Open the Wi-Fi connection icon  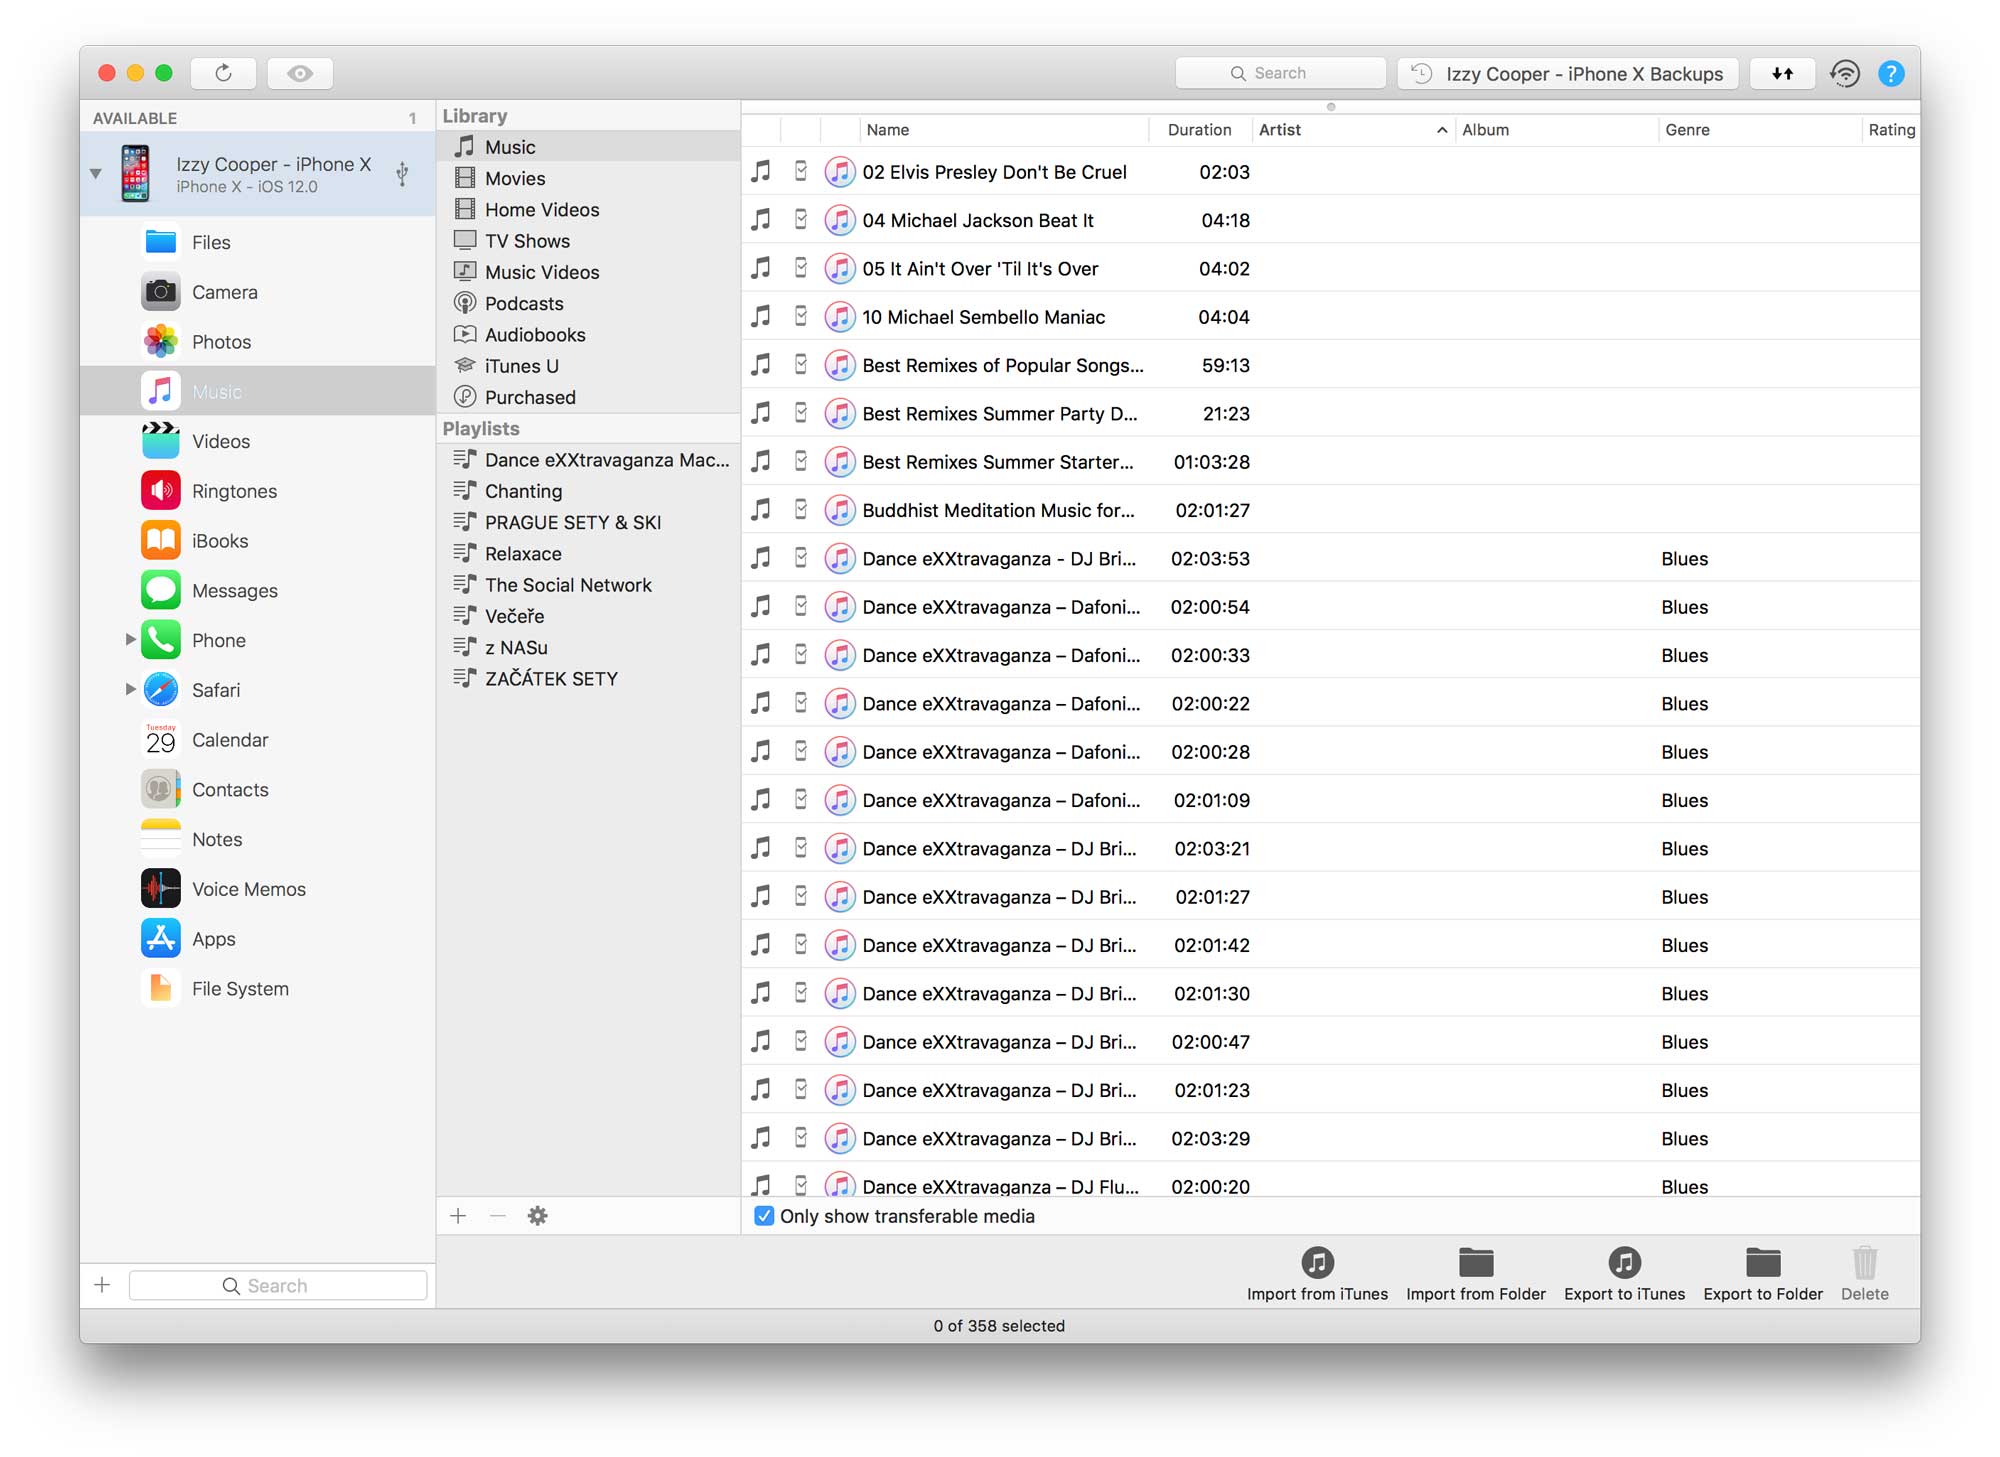pos(1845,73)
